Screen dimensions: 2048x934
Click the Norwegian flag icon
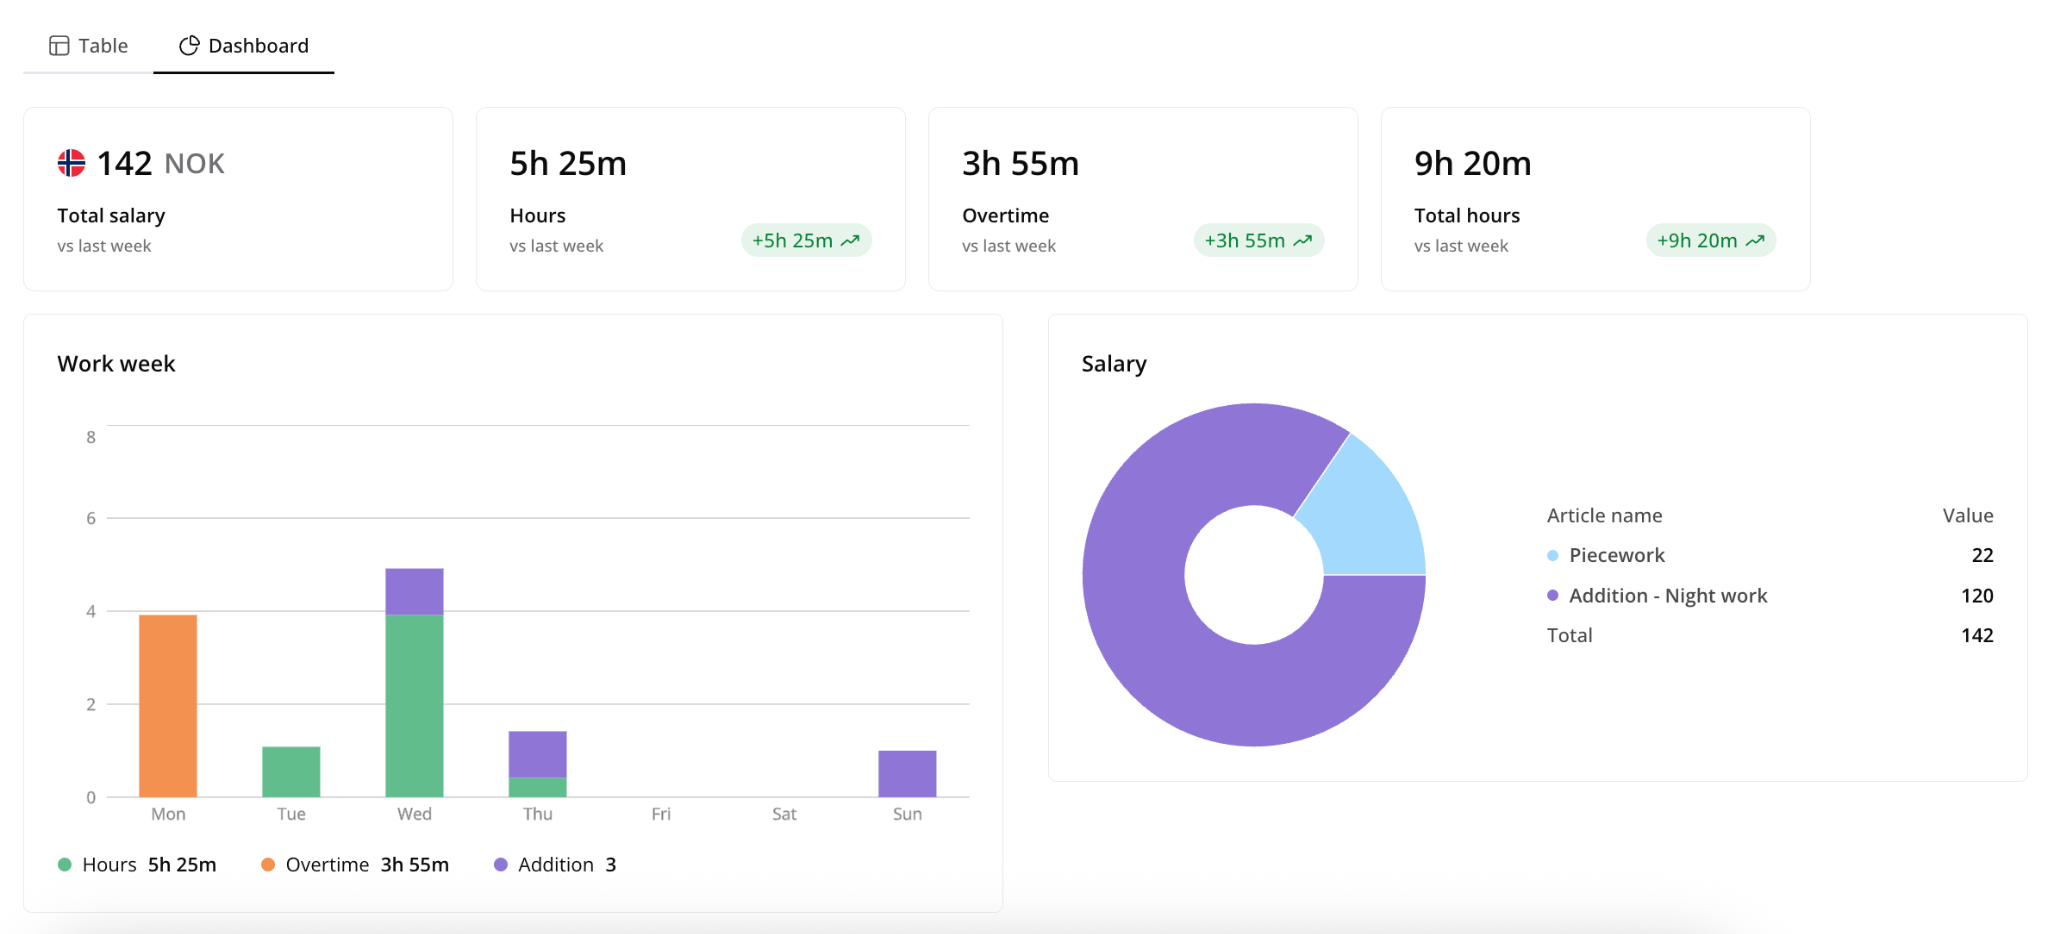coord(71,163)
